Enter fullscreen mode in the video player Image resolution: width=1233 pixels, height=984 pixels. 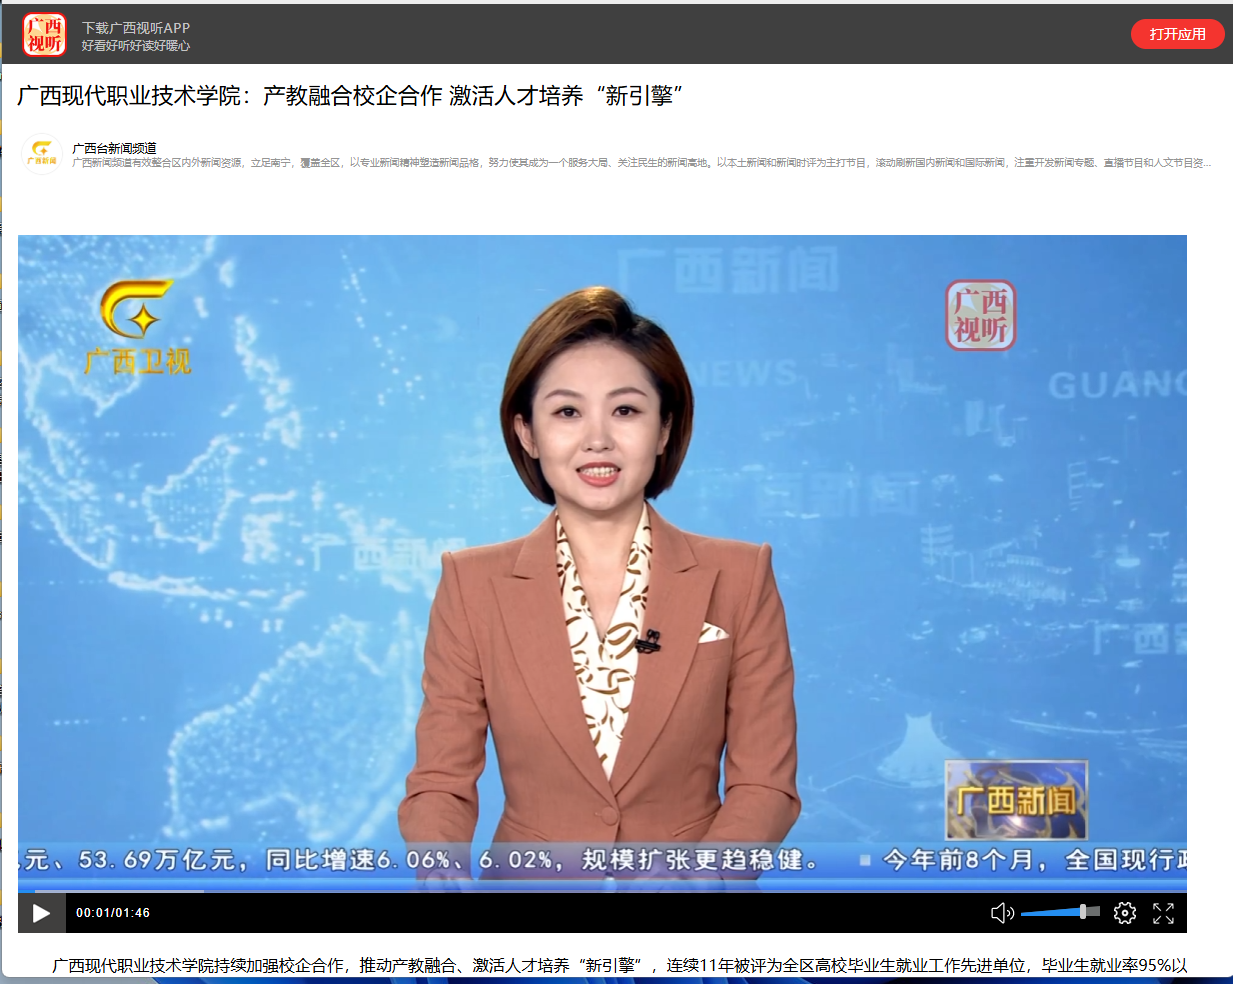(1163, 913)
